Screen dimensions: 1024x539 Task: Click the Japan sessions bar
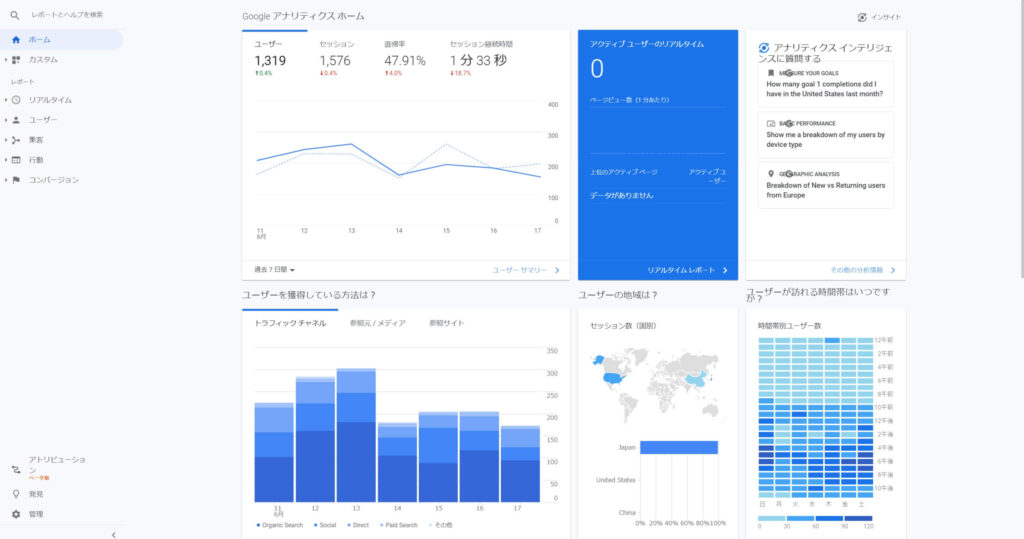click(679, 448)
